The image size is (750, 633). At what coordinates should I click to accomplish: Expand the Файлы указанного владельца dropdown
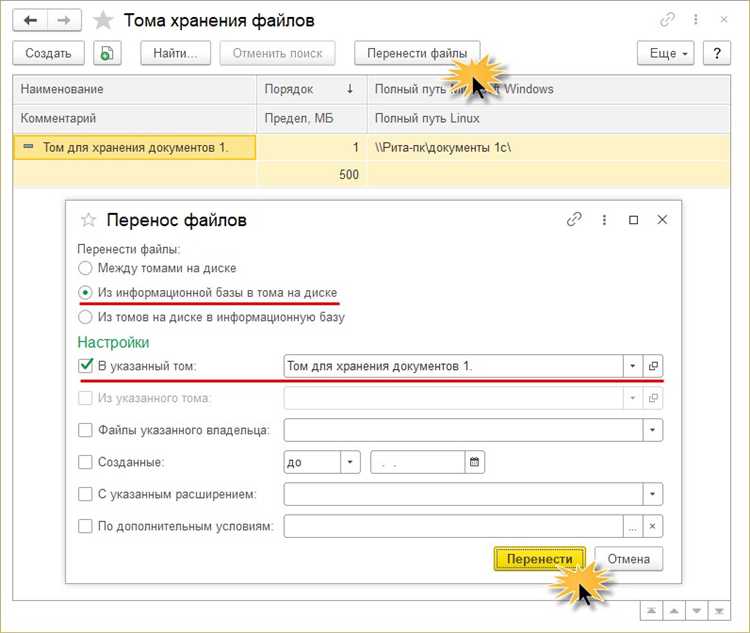point(653,430)
